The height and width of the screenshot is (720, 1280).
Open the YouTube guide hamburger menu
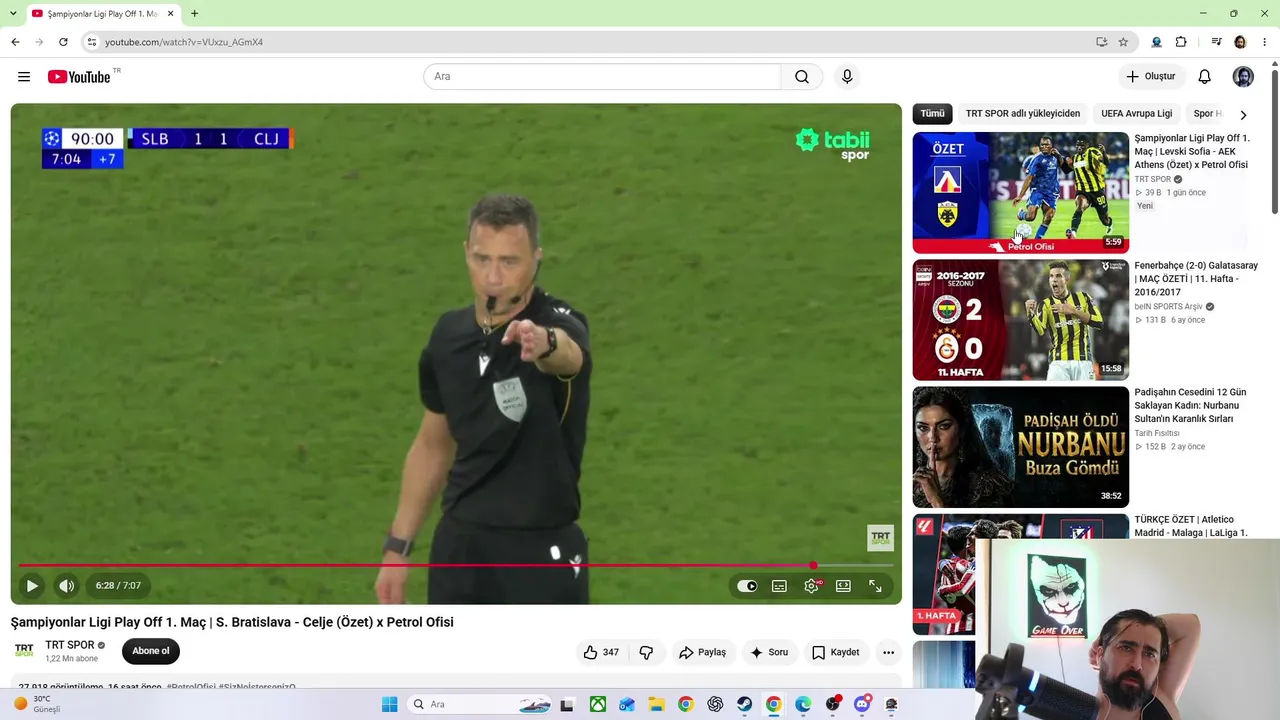point(24,77)
